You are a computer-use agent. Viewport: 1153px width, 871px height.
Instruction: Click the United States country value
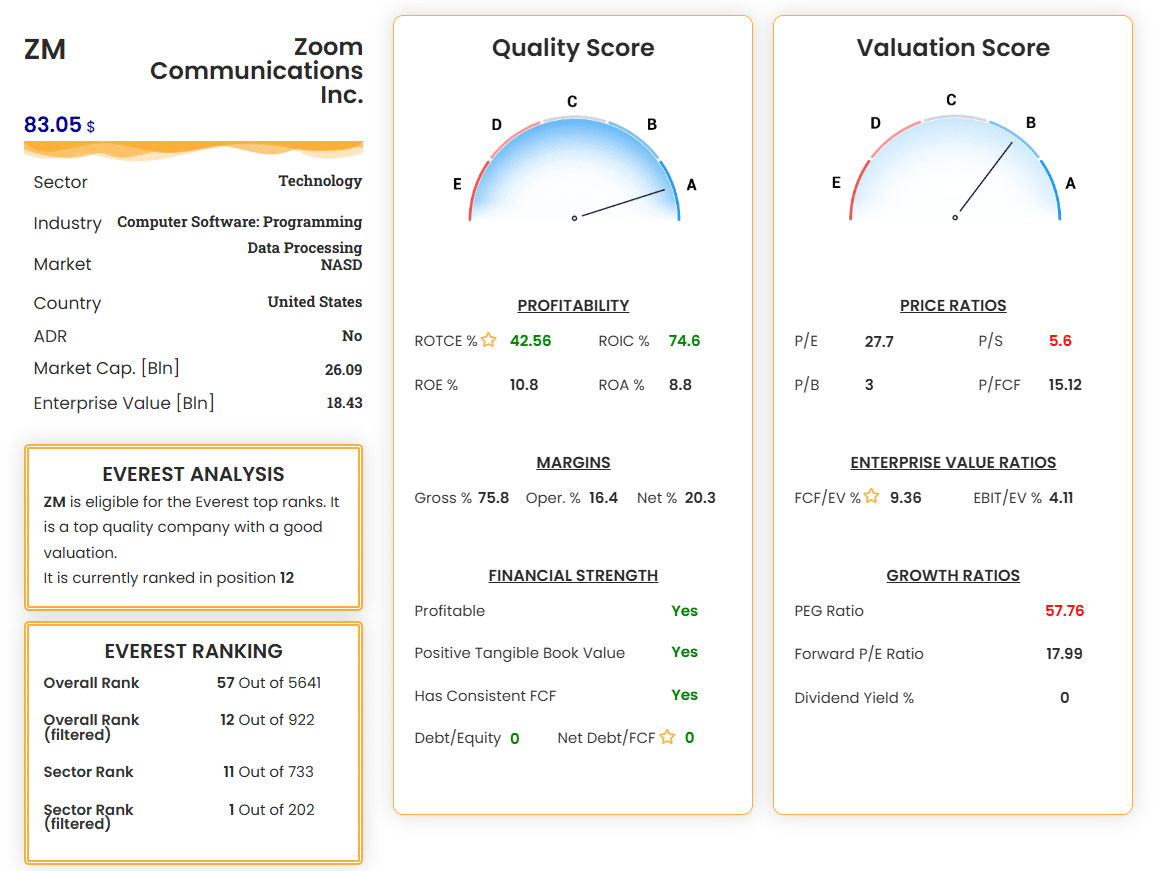pyautogui.click(x=315, y=302)
